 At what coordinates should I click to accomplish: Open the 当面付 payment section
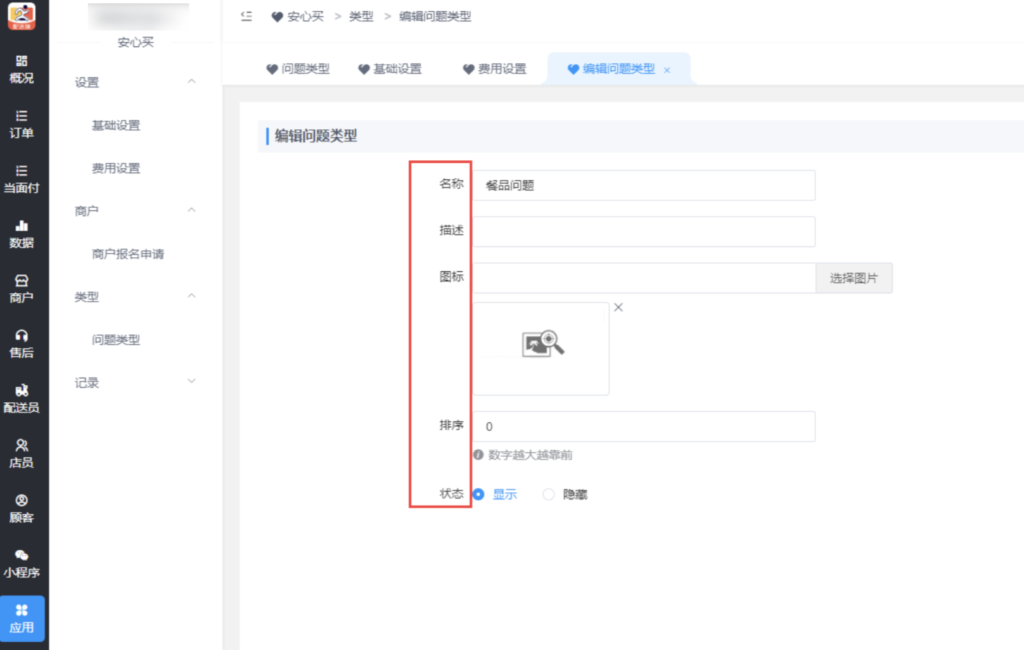[22, 180]
